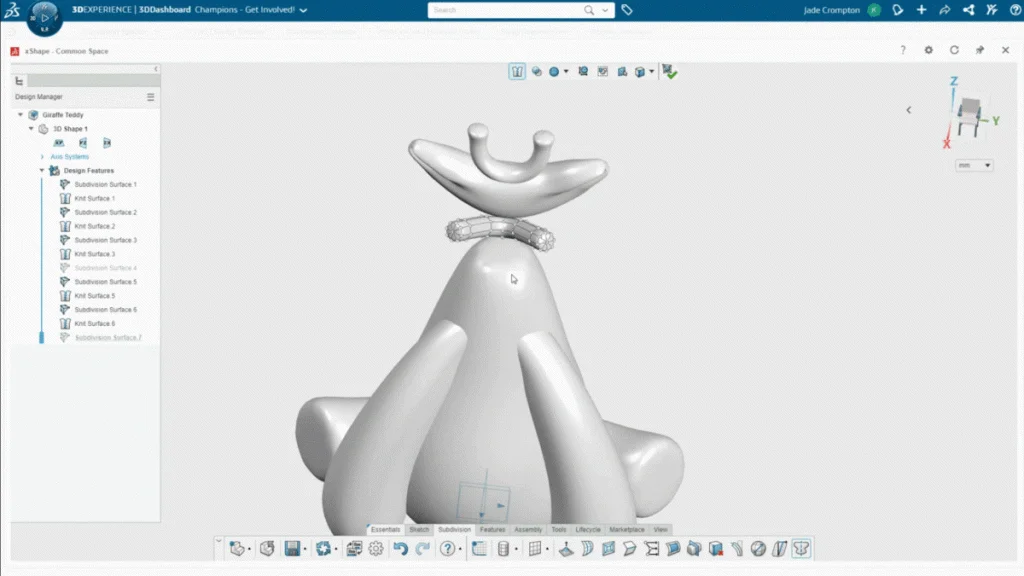The width and height of the screenshot is (1024, 576).
Task: Click the Save floppy disk icon
Action: click(x=292, y=548)
